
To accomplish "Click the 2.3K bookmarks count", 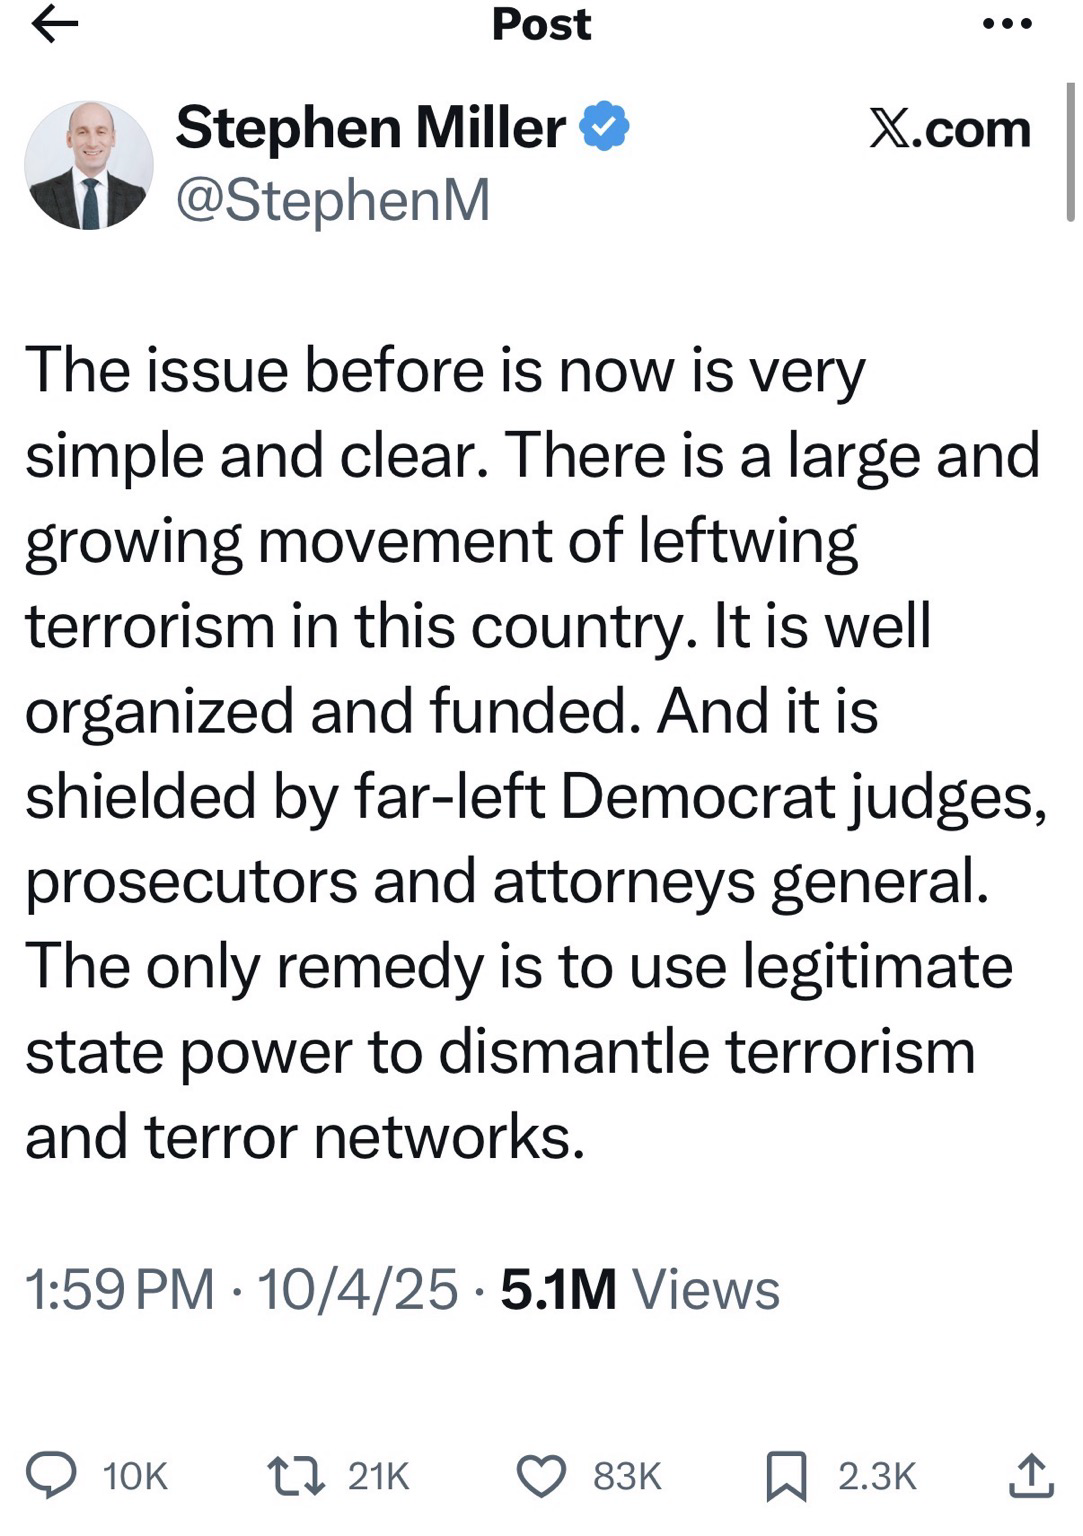I will (x=877, y=1477).
